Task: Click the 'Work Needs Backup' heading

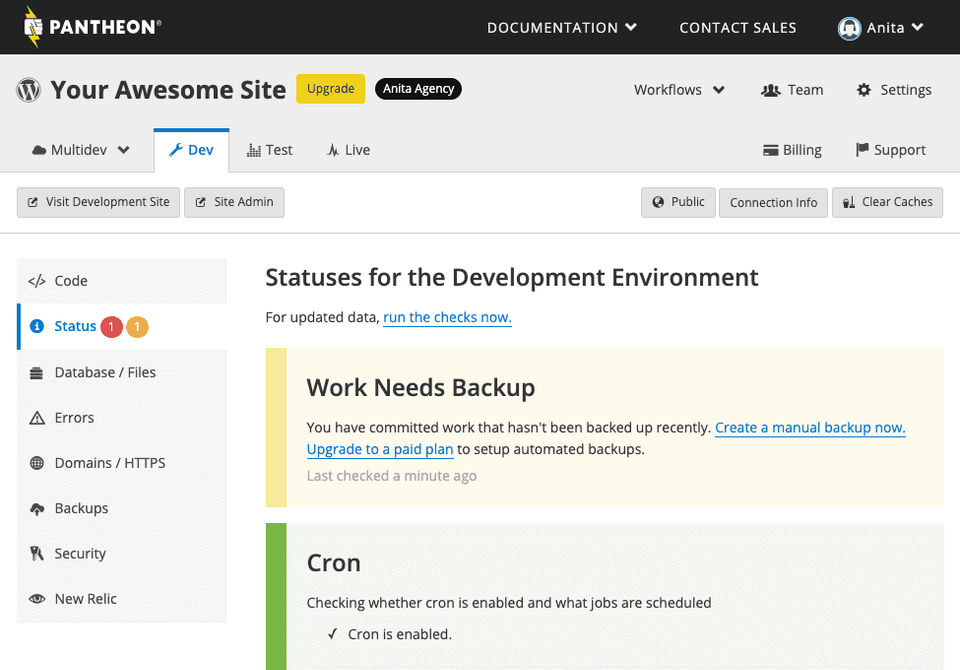Action: (421, 388)
